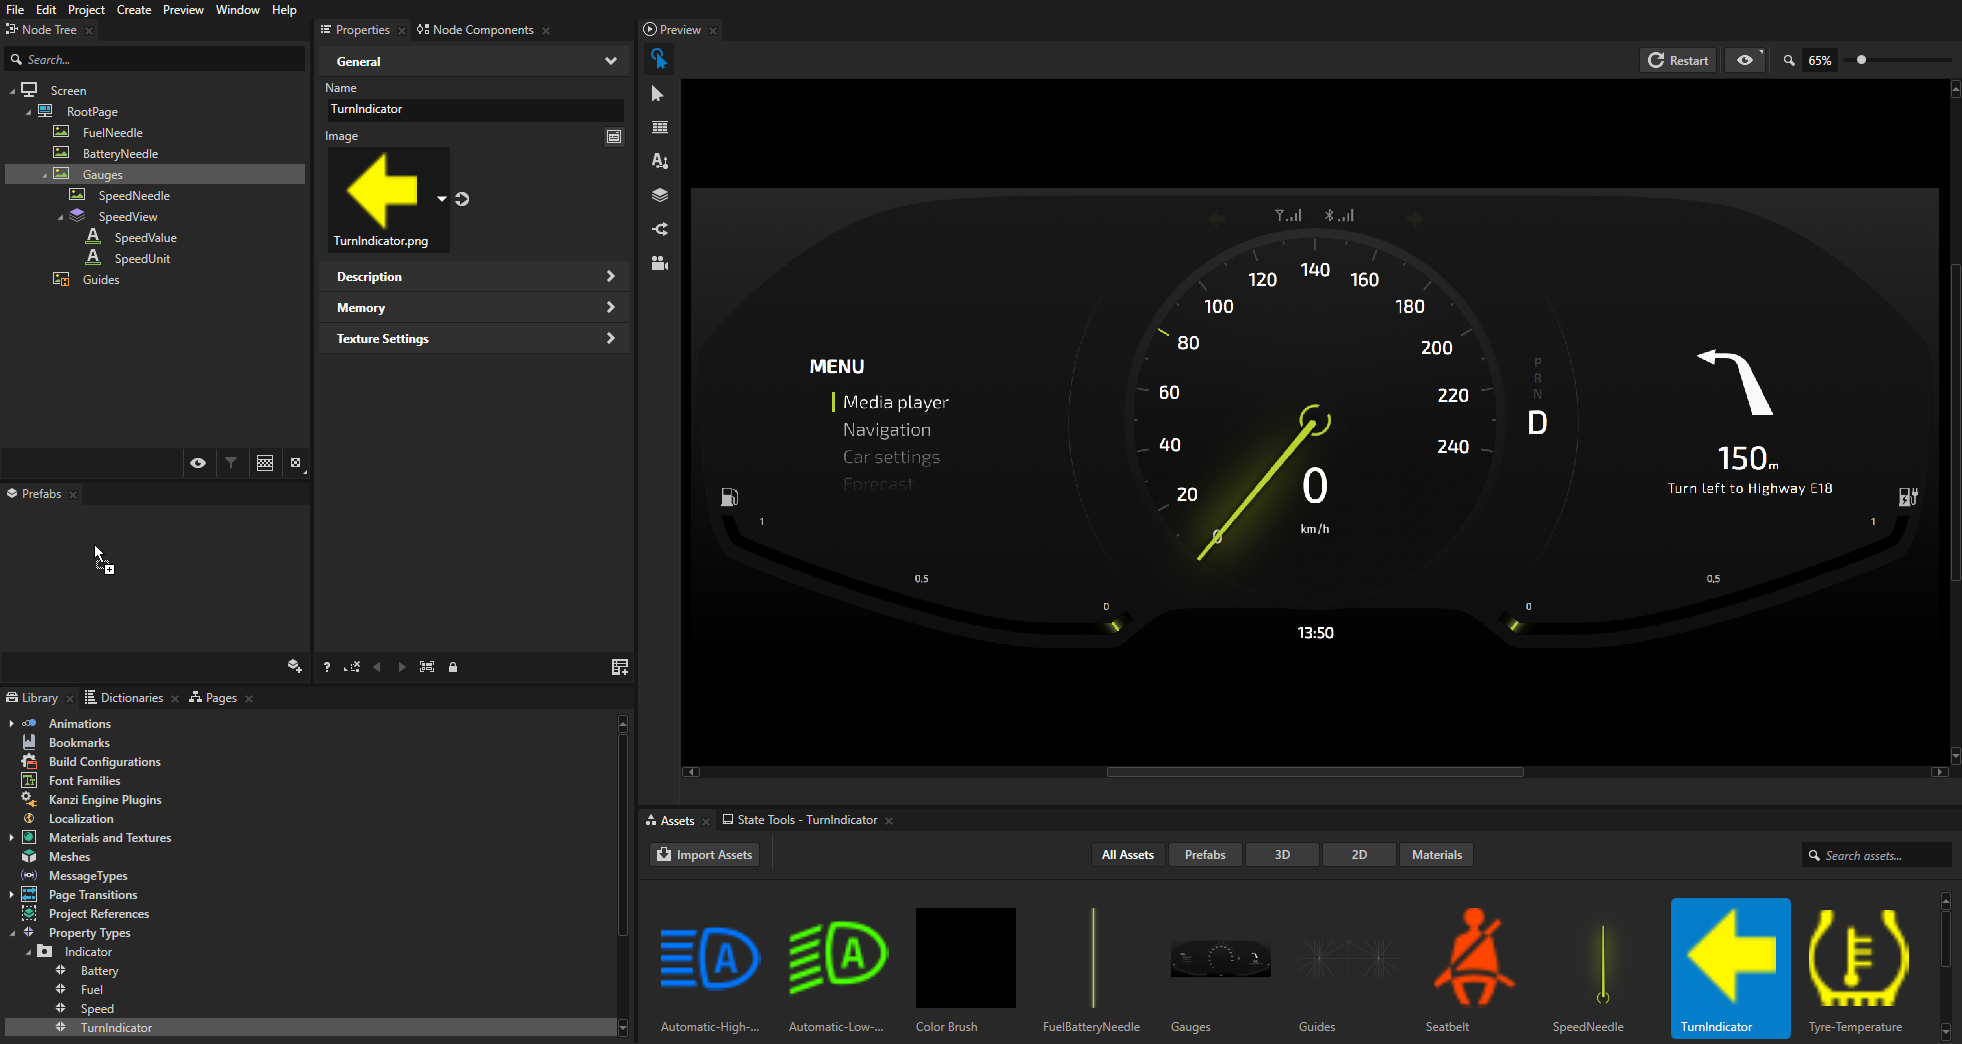Toggle the Preview eye overlay button
1962x1044 pixels.
(x=1745, y=59)
